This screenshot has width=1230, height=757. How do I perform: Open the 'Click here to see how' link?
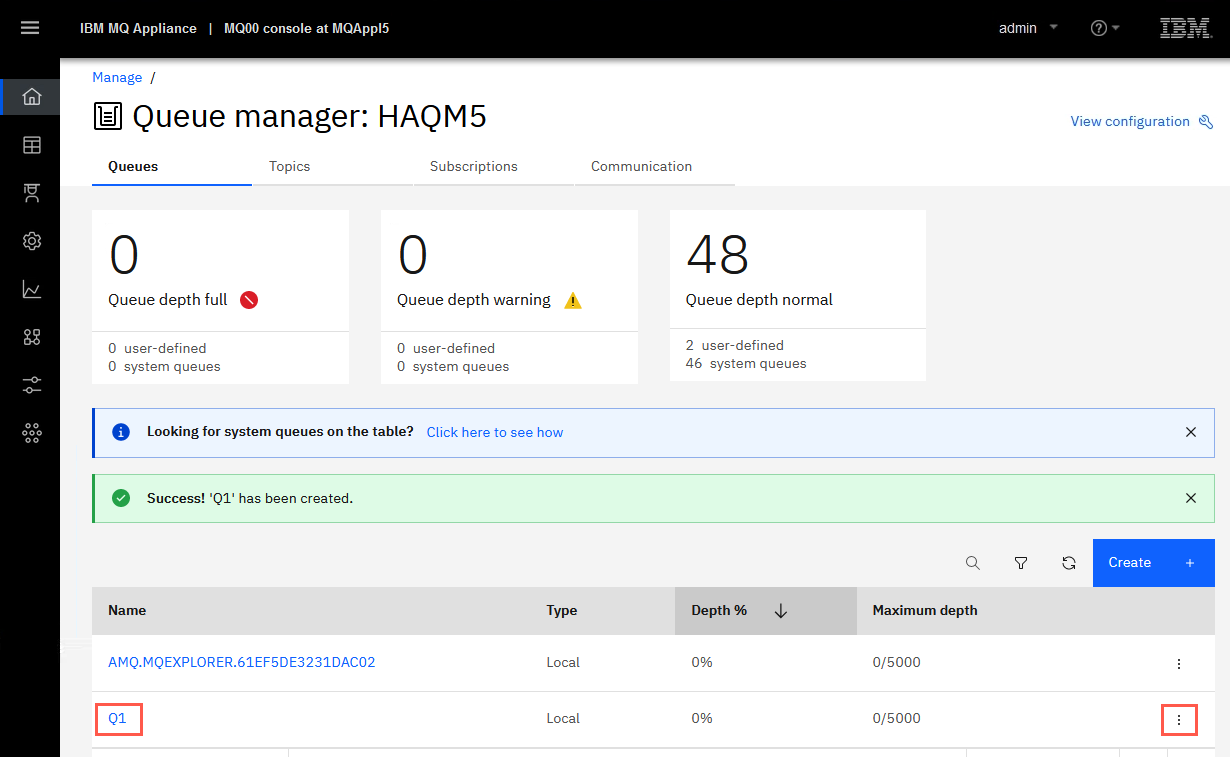tap(495, 432)
